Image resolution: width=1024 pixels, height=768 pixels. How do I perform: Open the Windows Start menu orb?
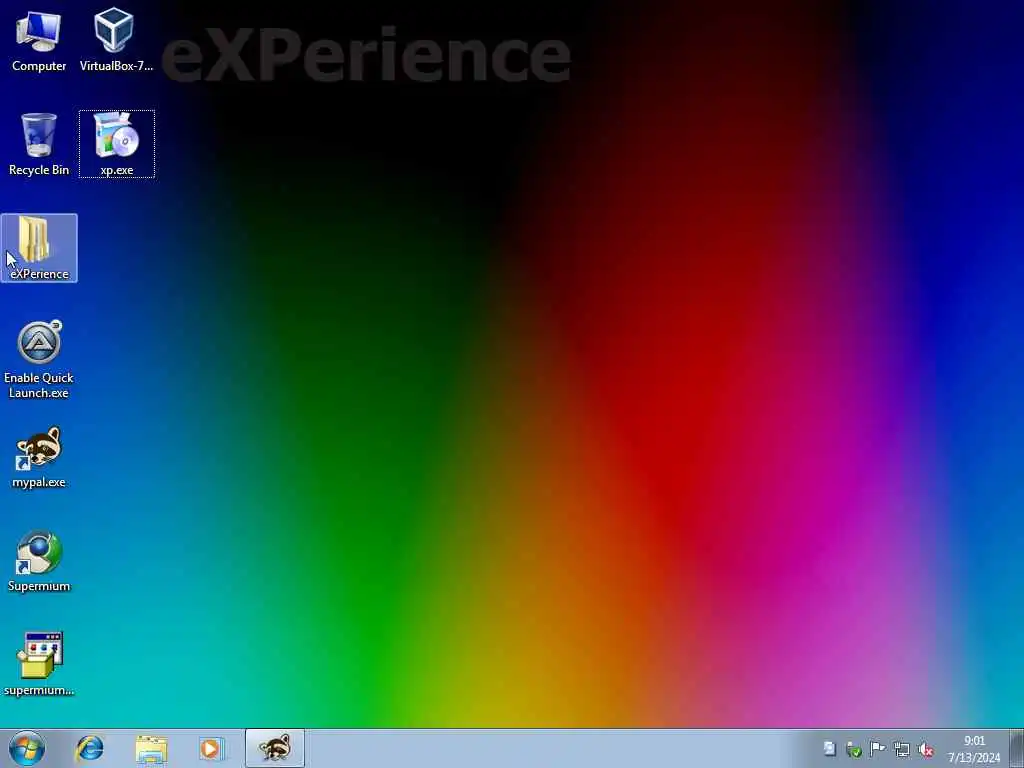(27, 748)
